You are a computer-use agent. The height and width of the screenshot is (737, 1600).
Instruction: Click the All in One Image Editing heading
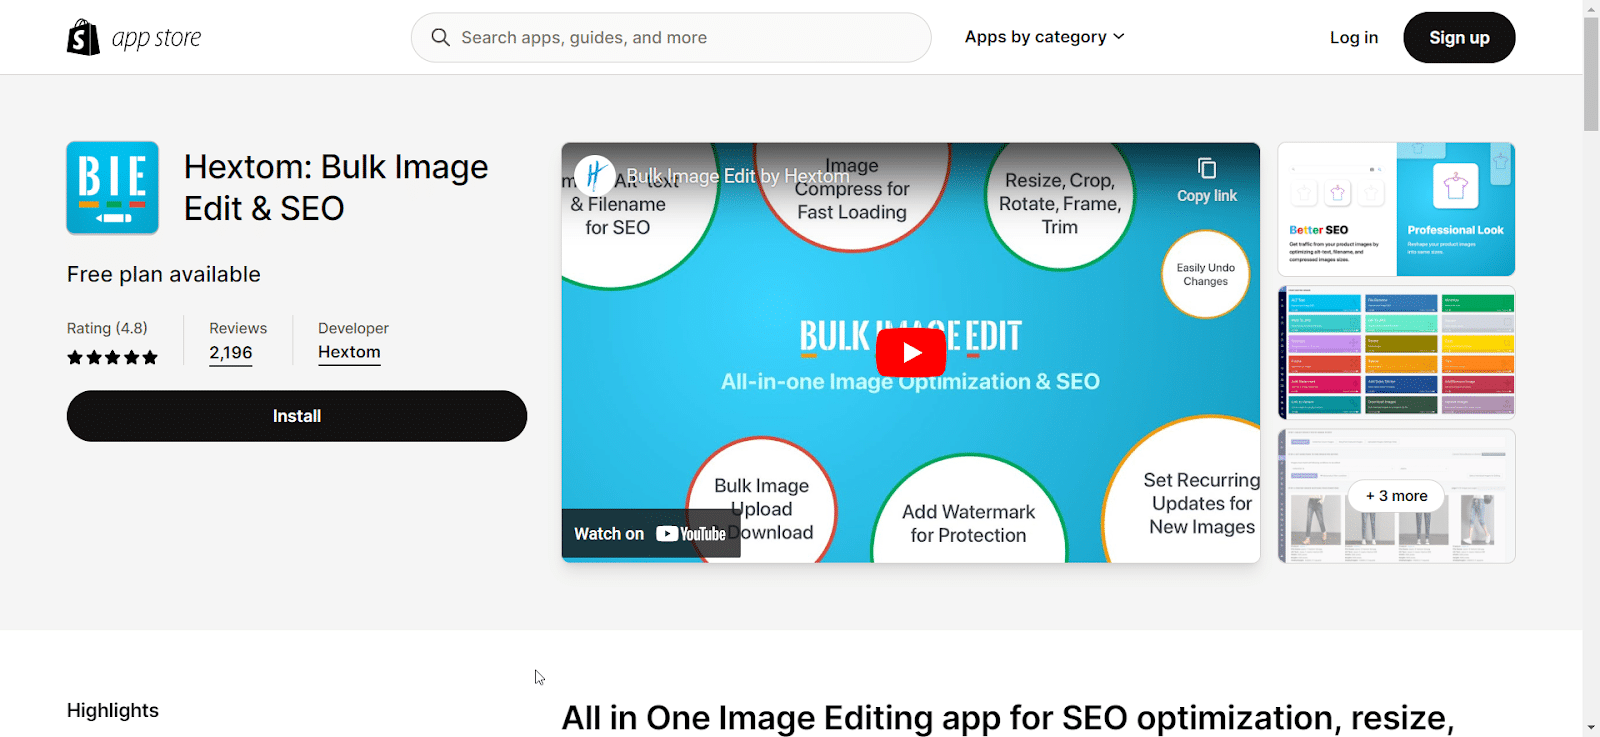tap(1008, 717)
